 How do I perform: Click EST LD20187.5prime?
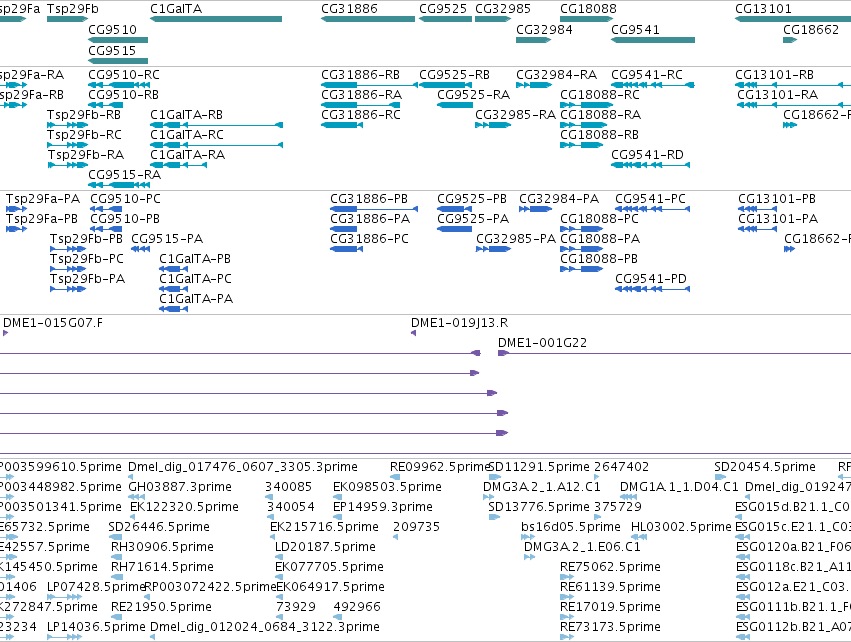point(280,557)
